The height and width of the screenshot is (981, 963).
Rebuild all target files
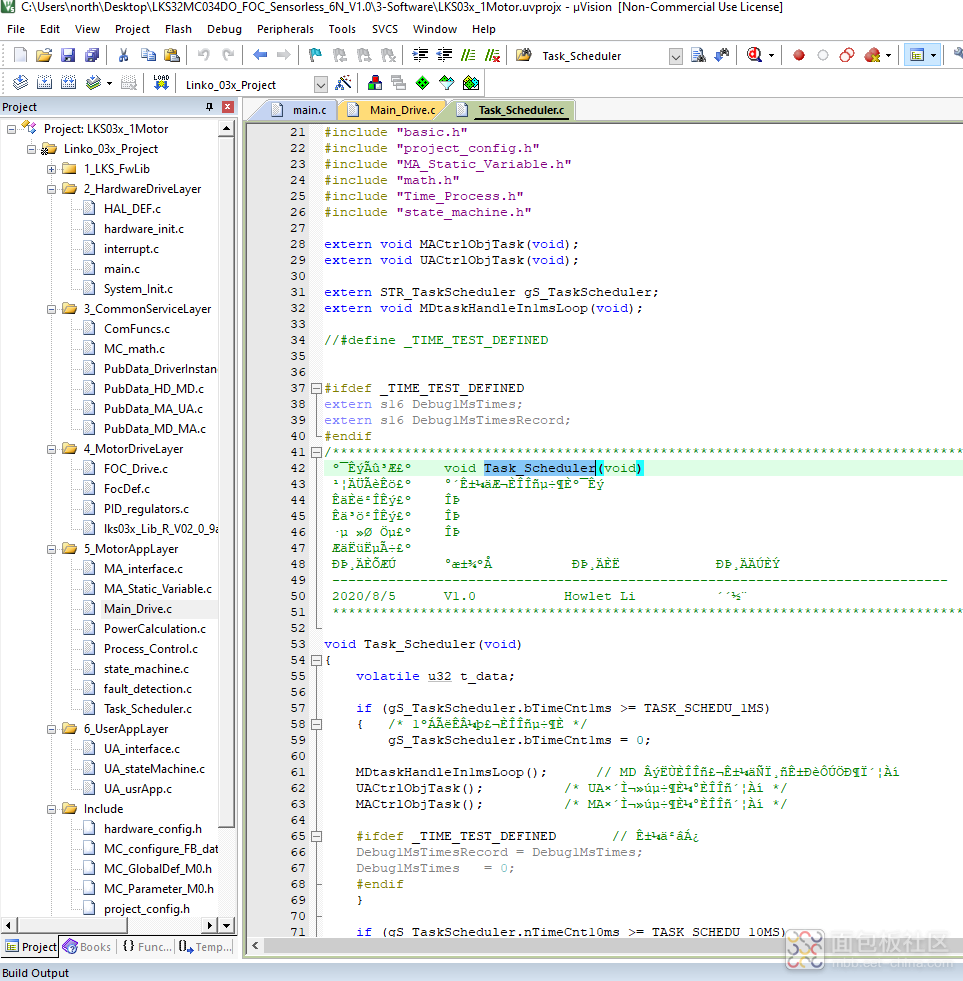pyautogui.click(x=68, y=83)
